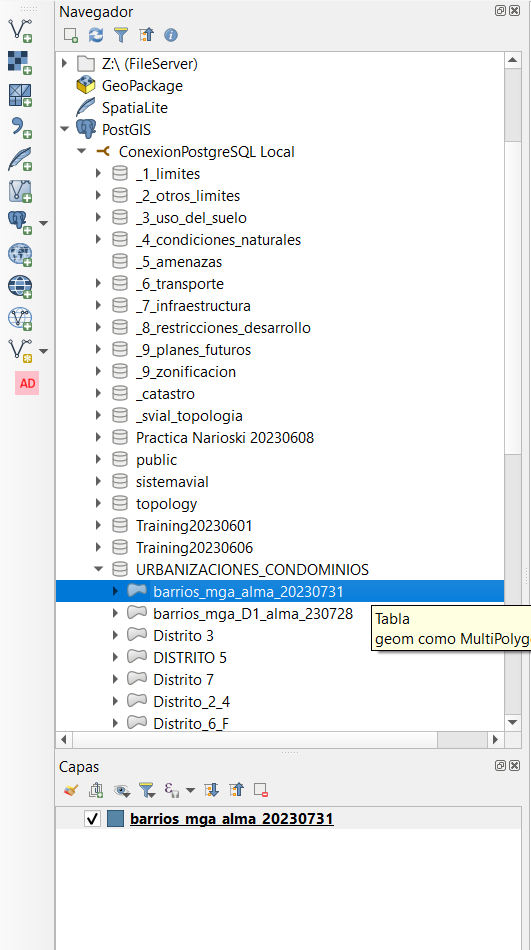
Task: Collapse the URBANIZACIONES_CONDOMINIOS schema
Action: click(98, 570)
